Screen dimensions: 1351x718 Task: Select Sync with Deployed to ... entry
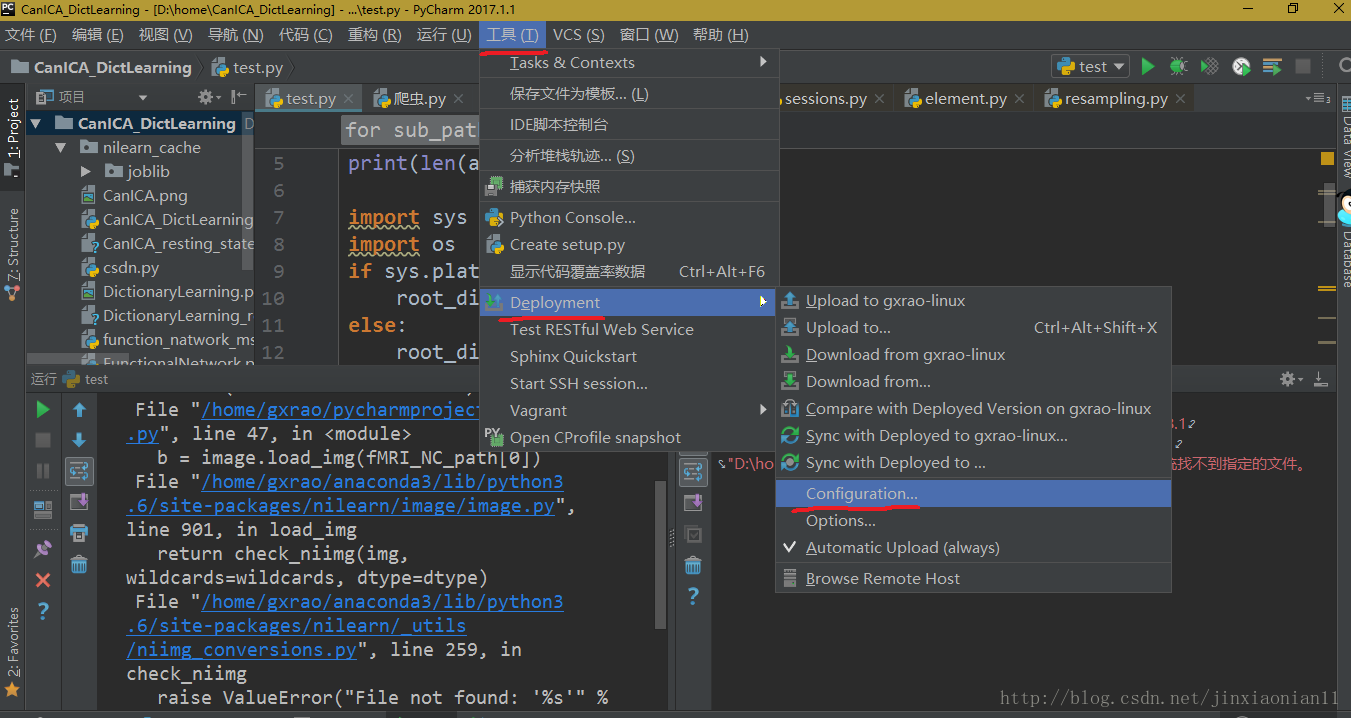click(973, 462)
